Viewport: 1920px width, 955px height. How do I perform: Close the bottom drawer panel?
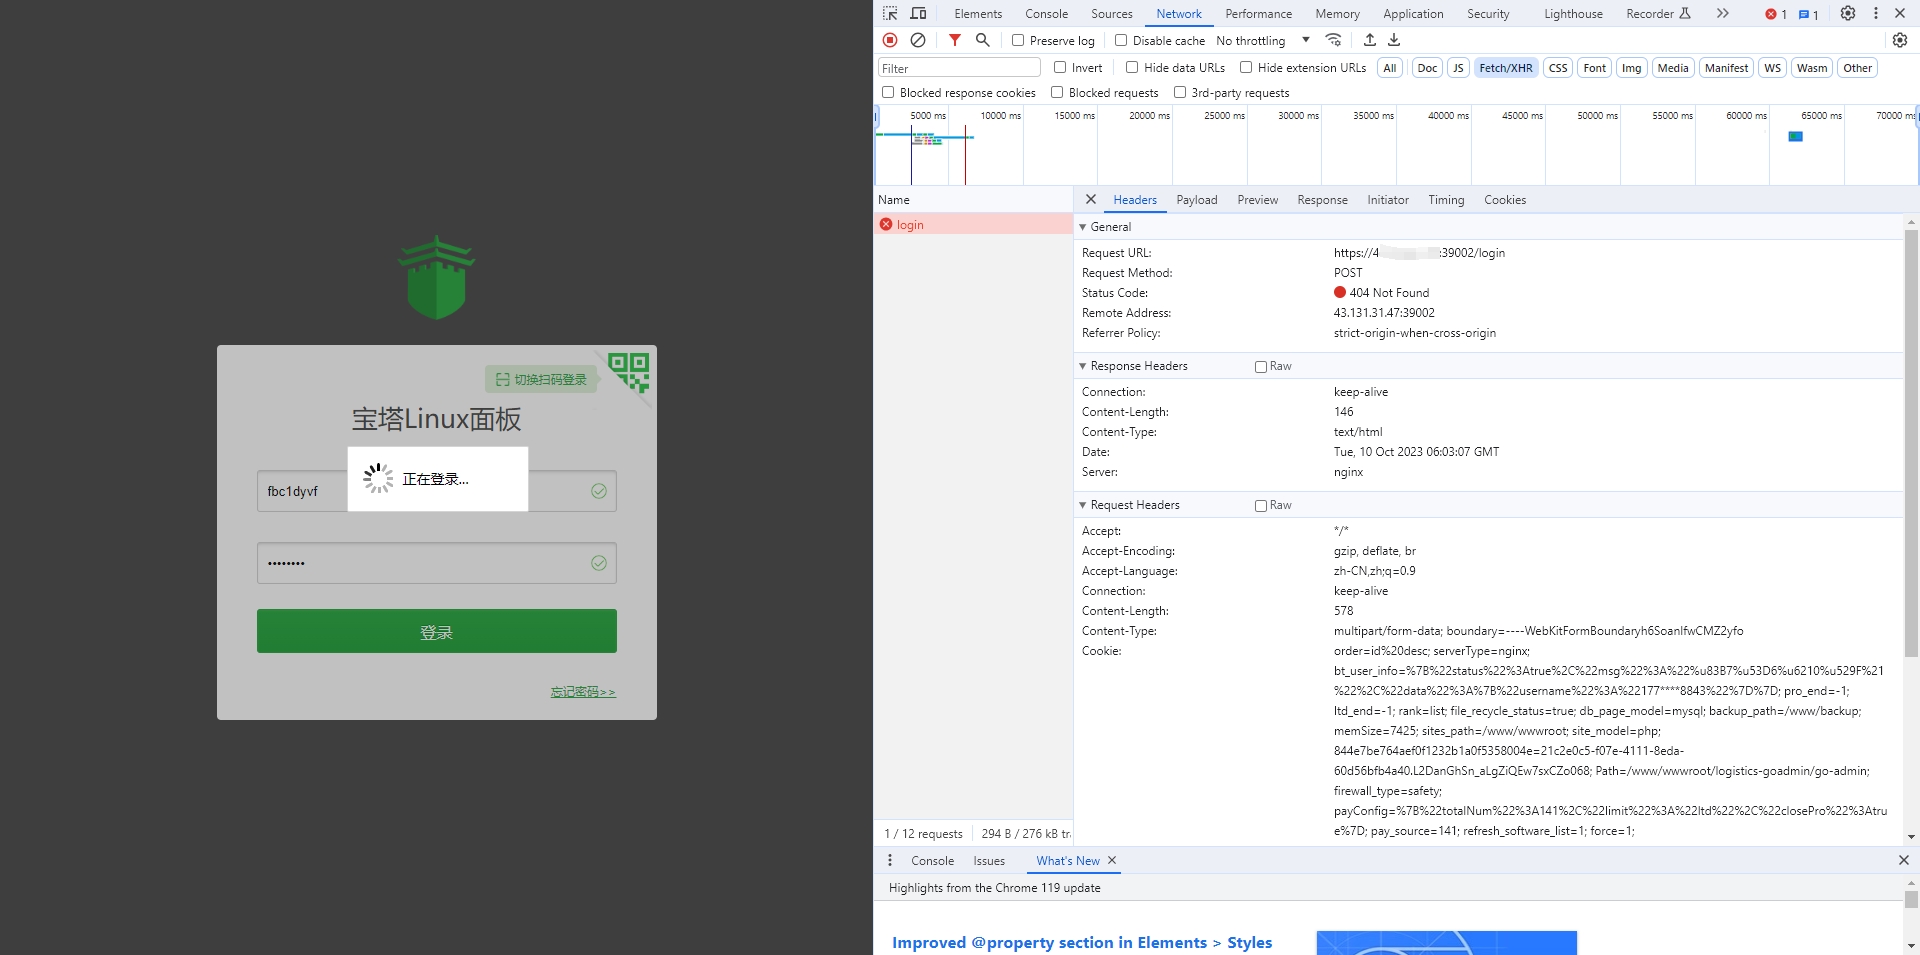1904,860
